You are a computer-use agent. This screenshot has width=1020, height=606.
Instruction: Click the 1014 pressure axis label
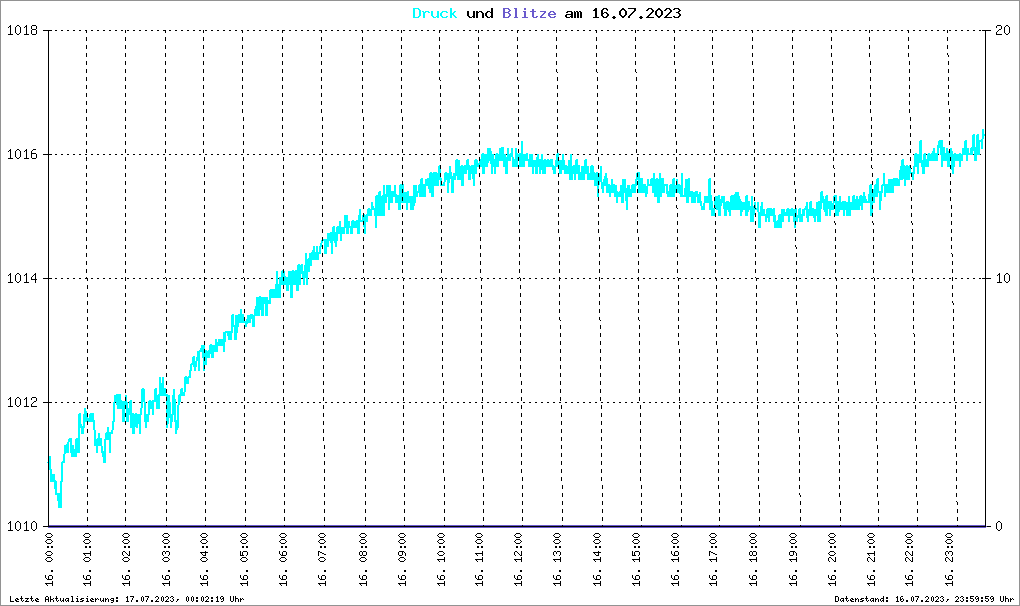pos(22,278)
